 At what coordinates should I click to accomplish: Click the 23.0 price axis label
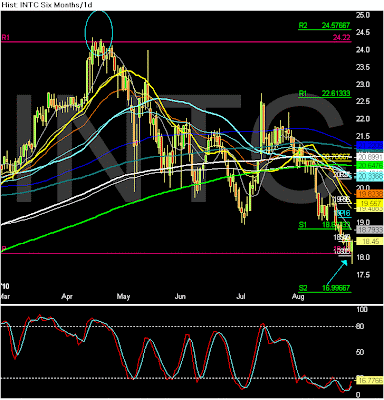363,85
